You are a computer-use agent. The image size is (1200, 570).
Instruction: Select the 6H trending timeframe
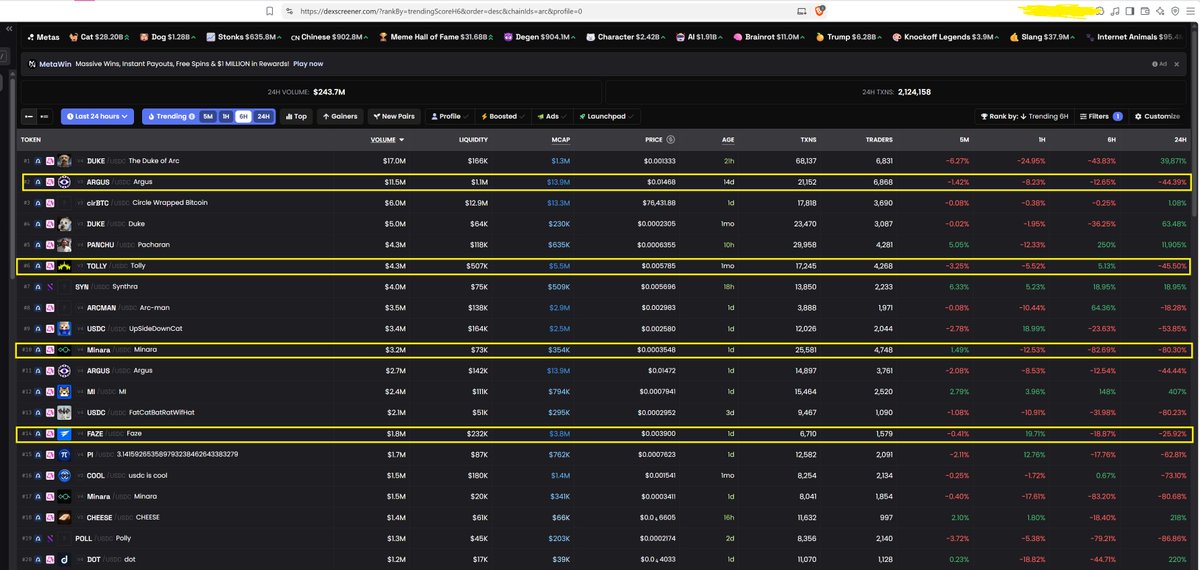pos(242,116)
